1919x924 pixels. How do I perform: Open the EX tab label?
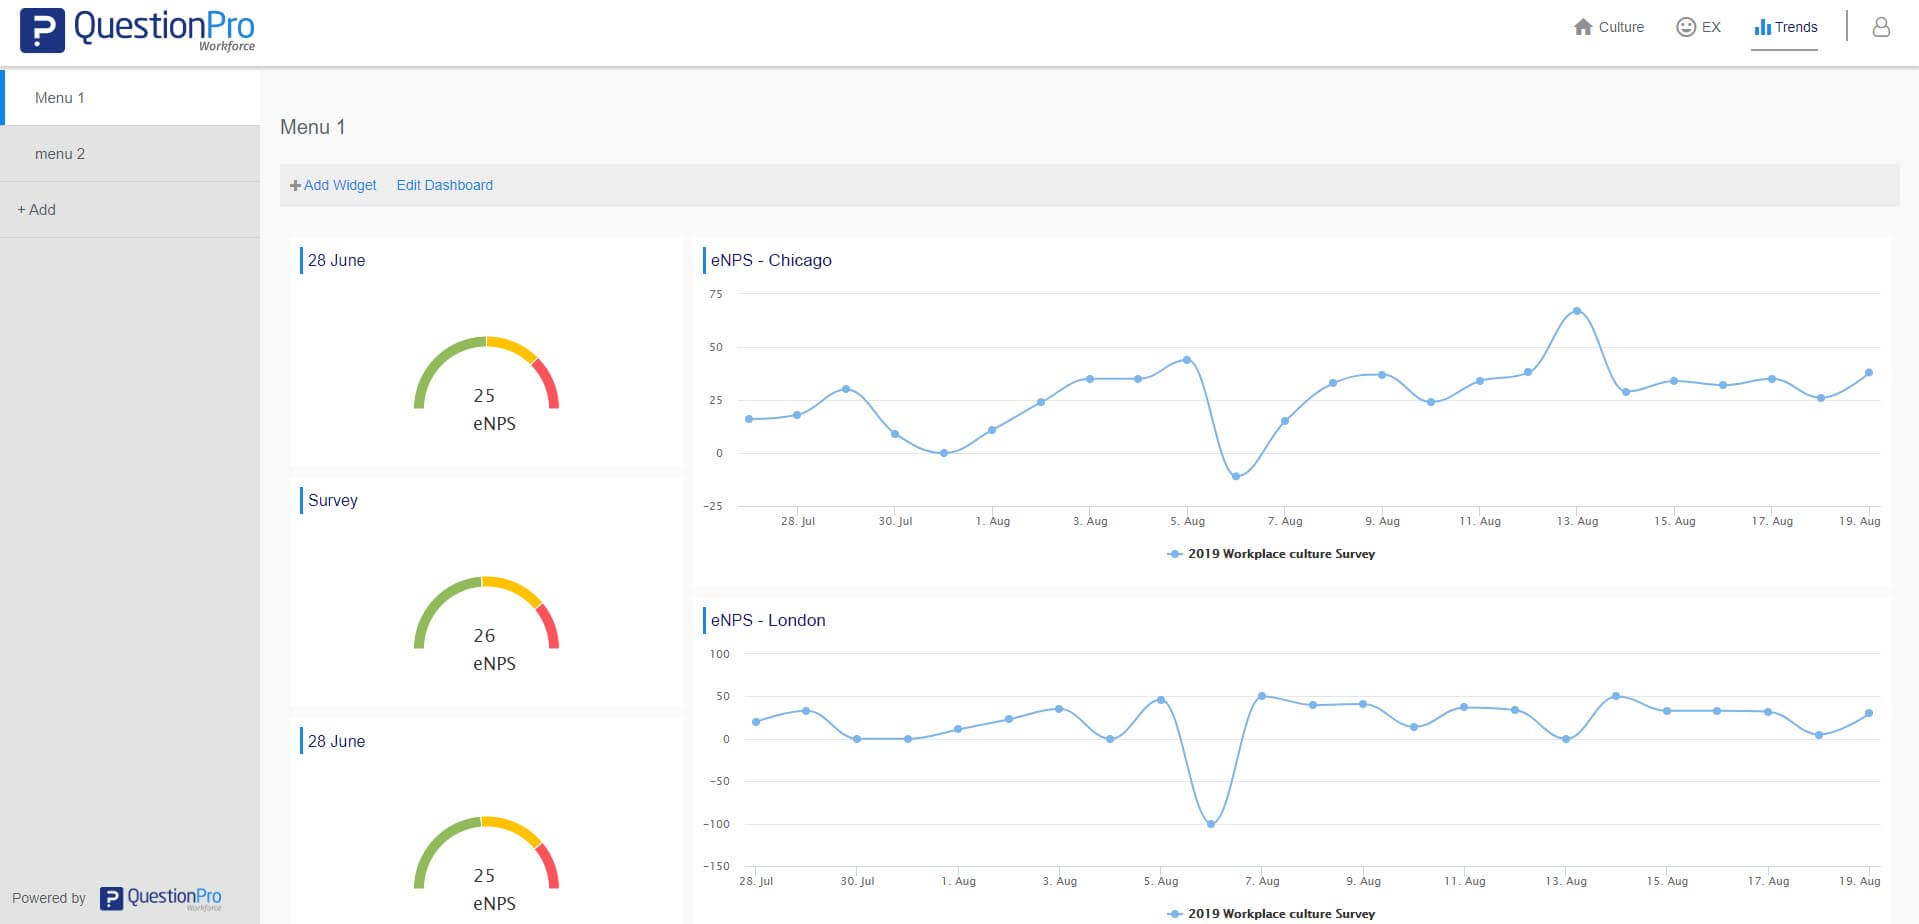point(1711,27)
